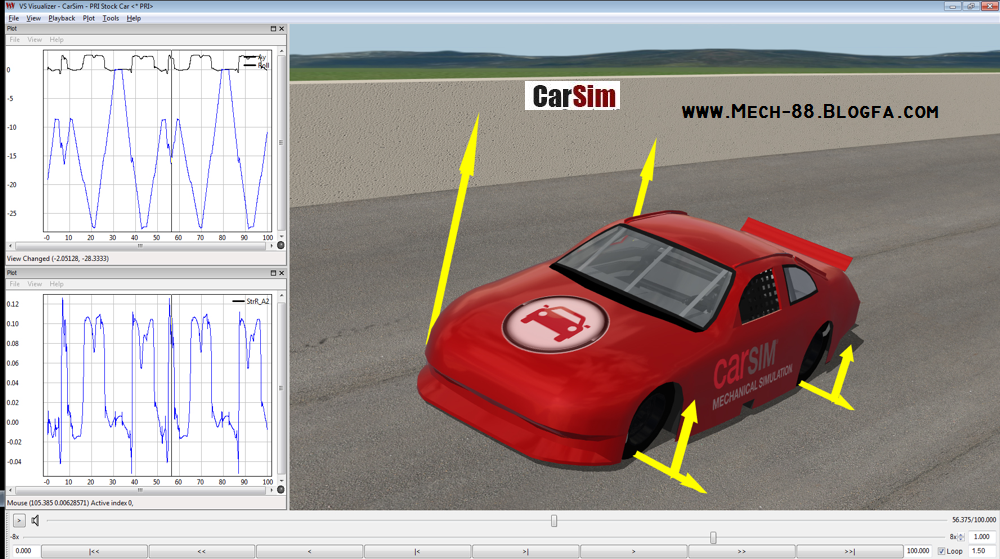The width and height of the screenshot is (1000, 559).
Task: Click the Roll legend entry in upper plot
Action: tap(256, 65)
